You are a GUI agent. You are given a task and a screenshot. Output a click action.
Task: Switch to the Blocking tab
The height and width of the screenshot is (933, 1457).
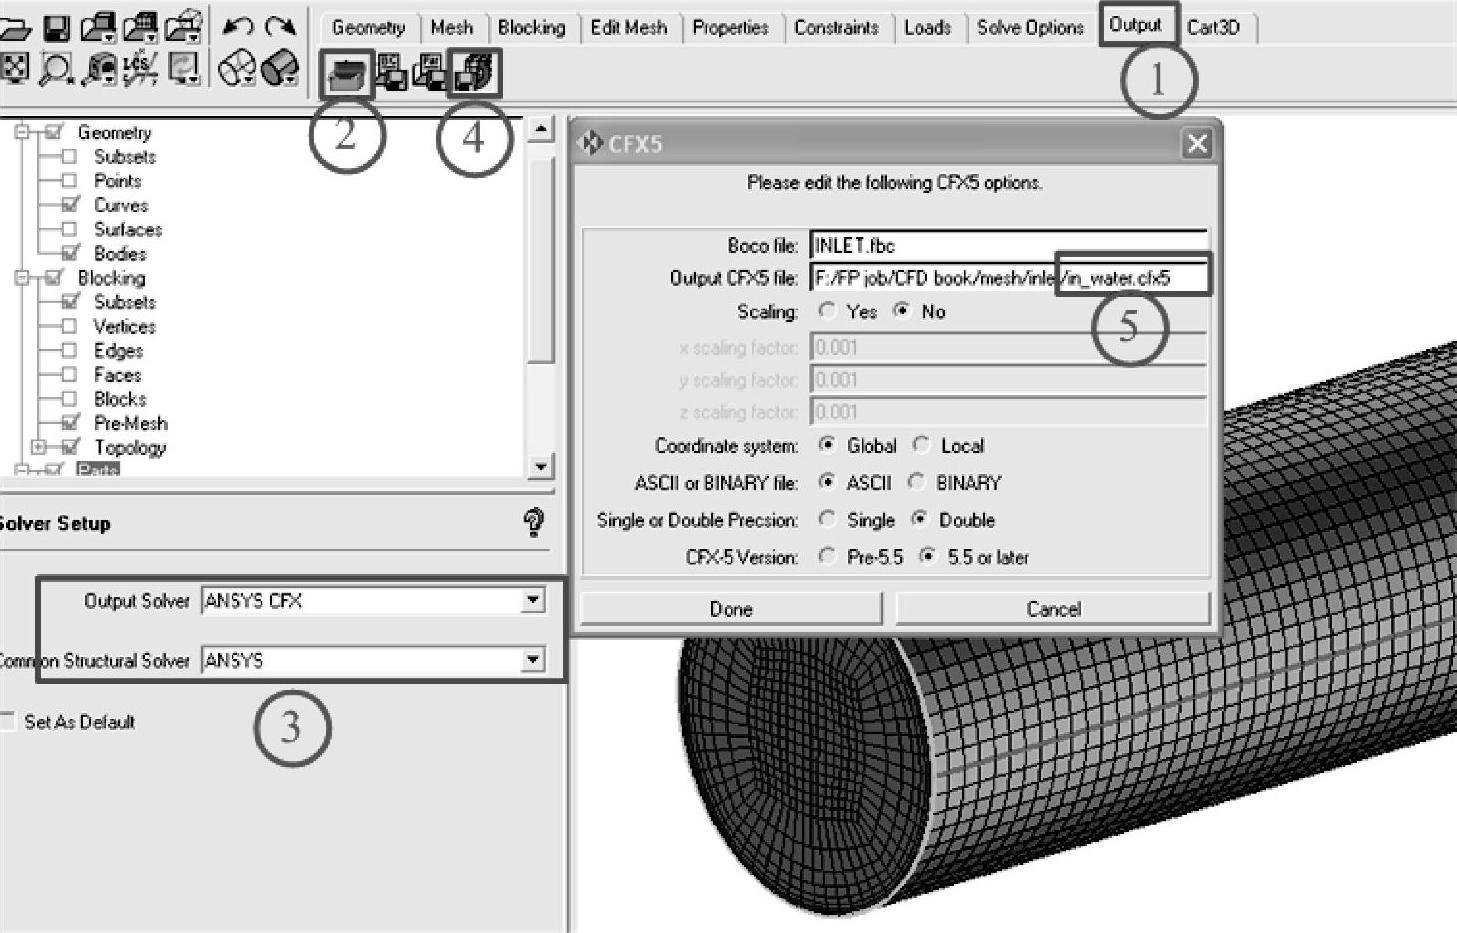[x=531, y=28]
